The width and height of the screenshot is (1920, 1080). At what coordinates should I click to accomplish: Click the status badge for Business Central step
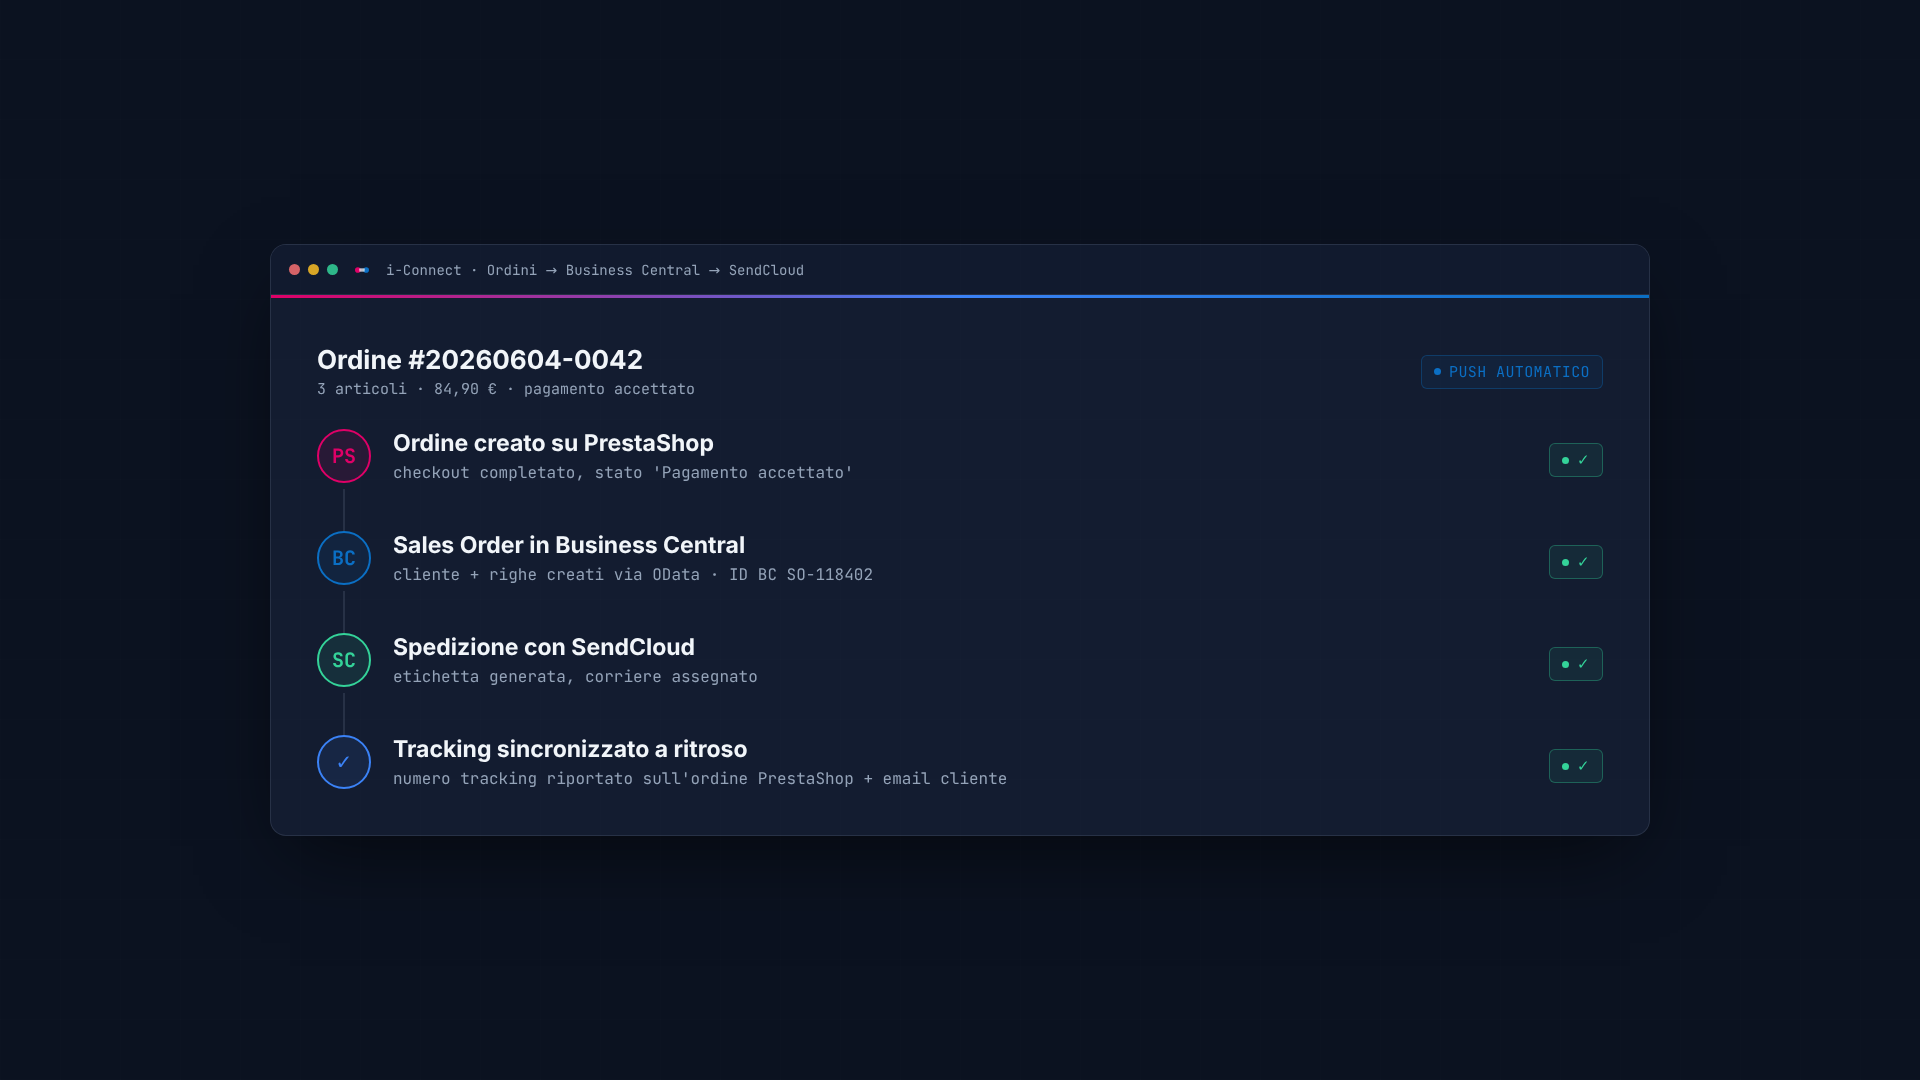point(1575,562)
